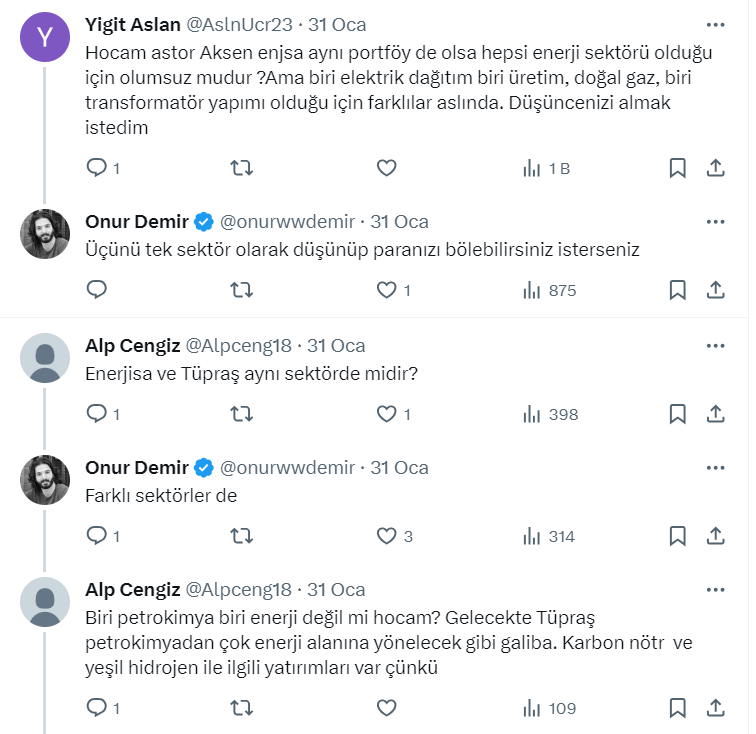Bookmark Yigit Aslan's tweet
The height and width of the screenshot is (734, 756).
677,168
